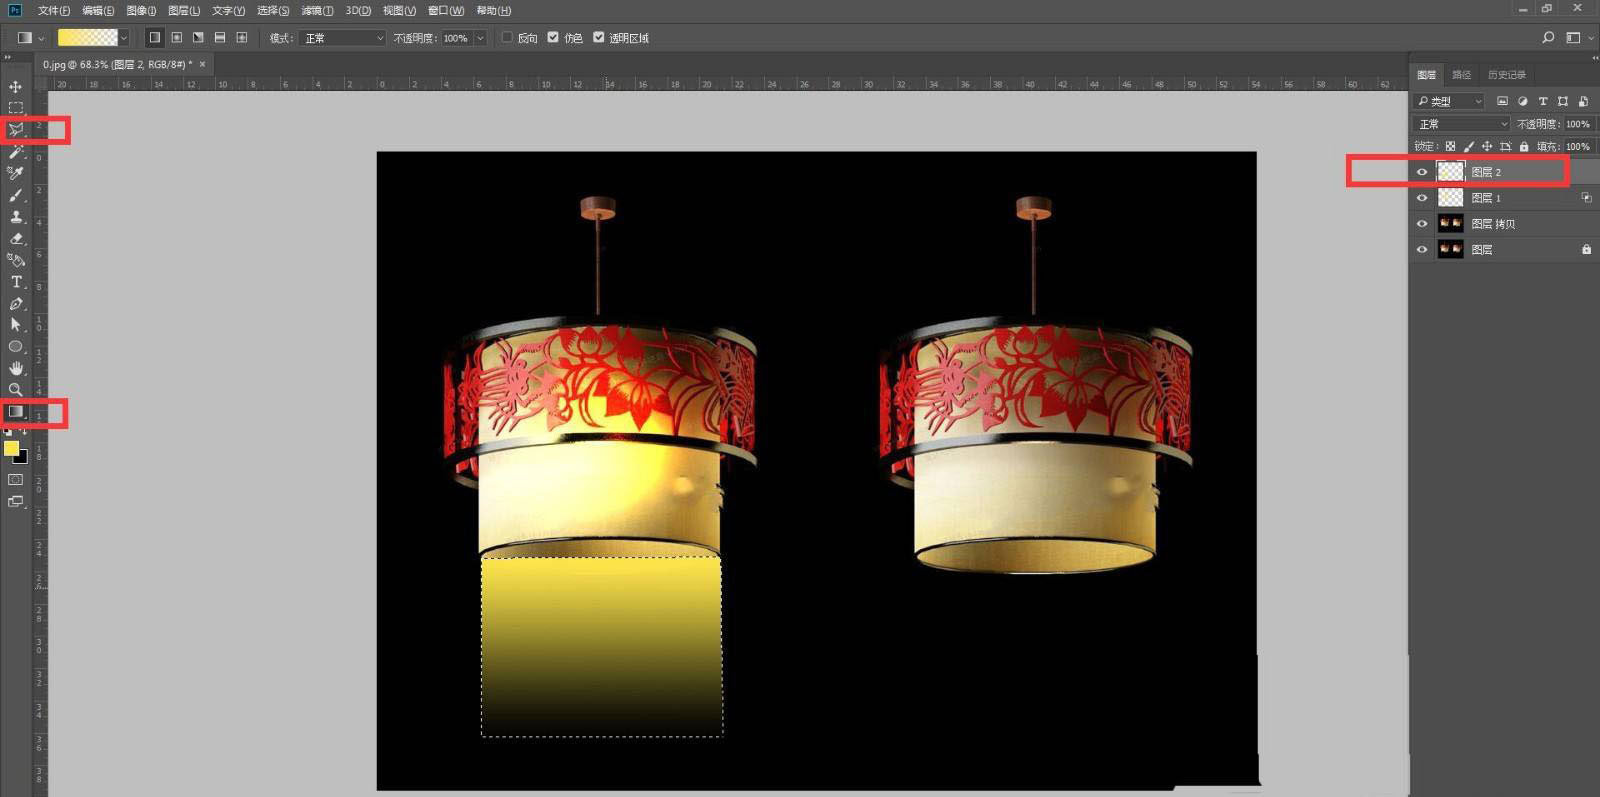
Task: Select the Zoom magnifier tool
Action: pos(16,390)
